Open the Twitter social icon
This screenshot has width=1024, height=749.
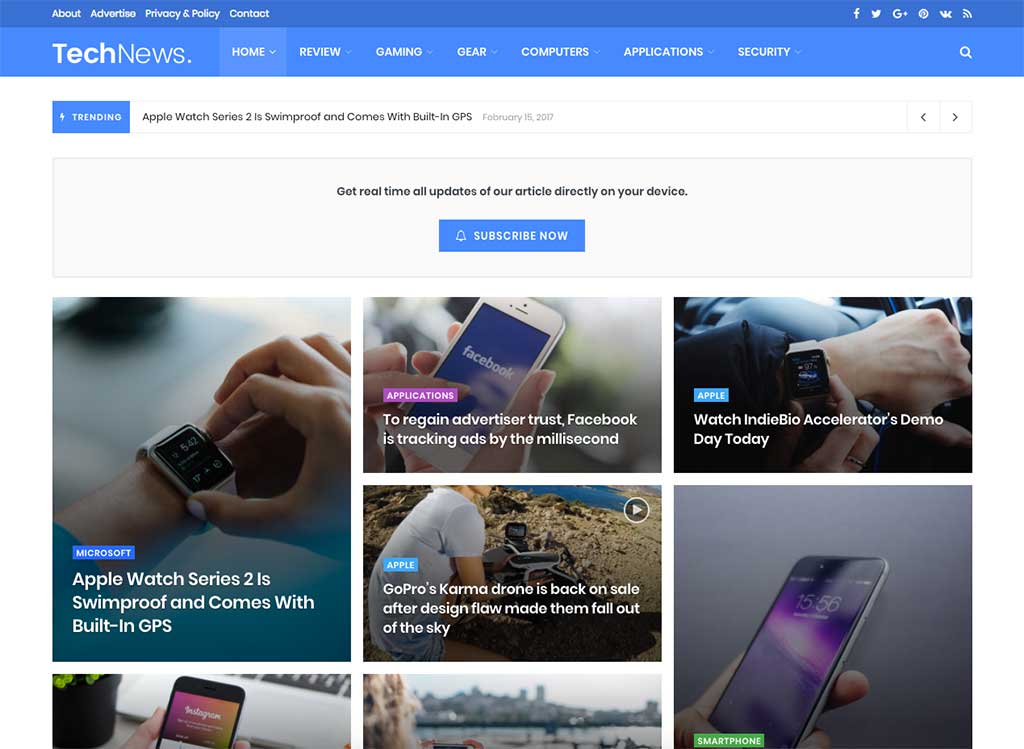click(x=876, y=13)
